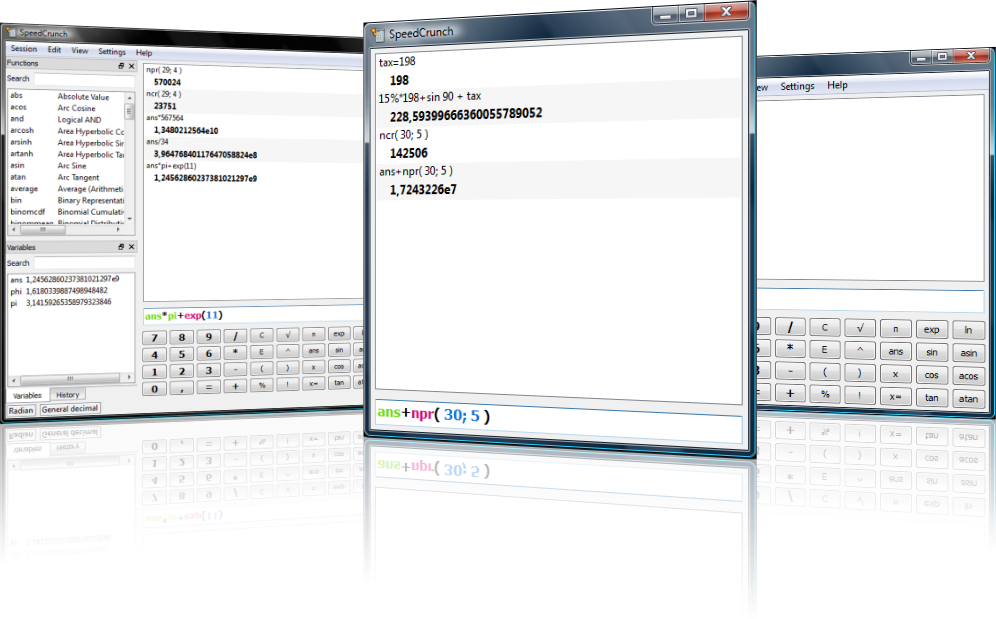Select the pi variable row
This screenshot has width=996, height=619.
click(x=60, y=303)
